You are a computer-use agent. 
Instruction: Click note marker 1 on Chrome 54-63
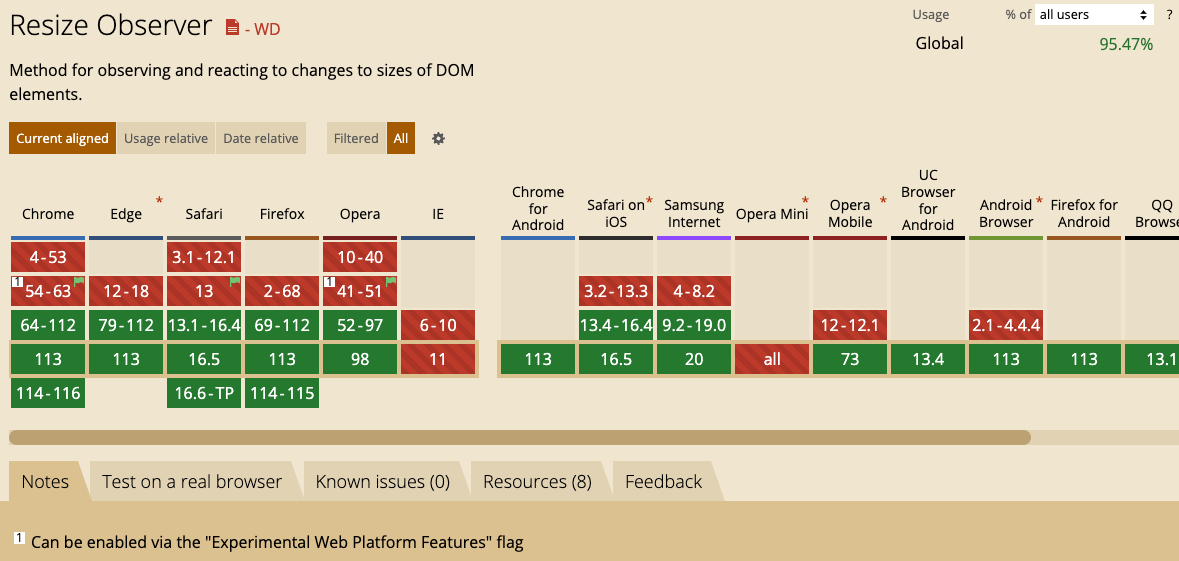pos(17,282)
